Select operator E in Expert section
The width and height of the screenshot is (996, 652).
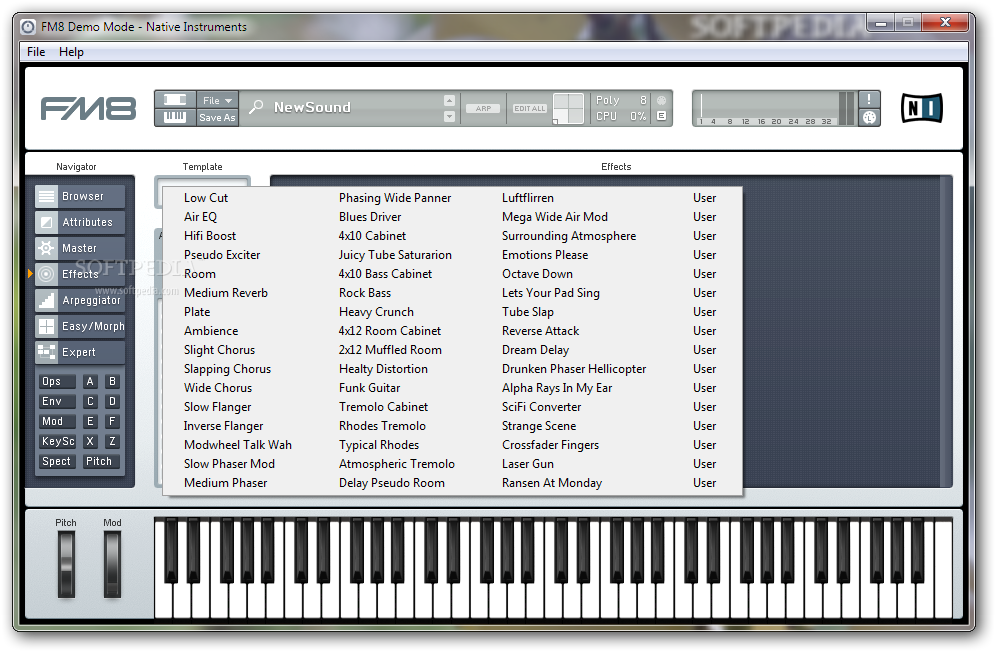pos(90,421)
